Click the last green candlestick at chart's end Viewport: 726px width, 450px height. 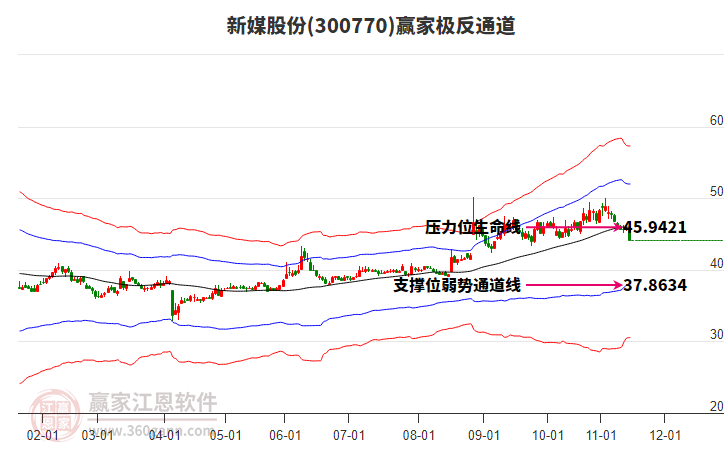pos(629,233)
